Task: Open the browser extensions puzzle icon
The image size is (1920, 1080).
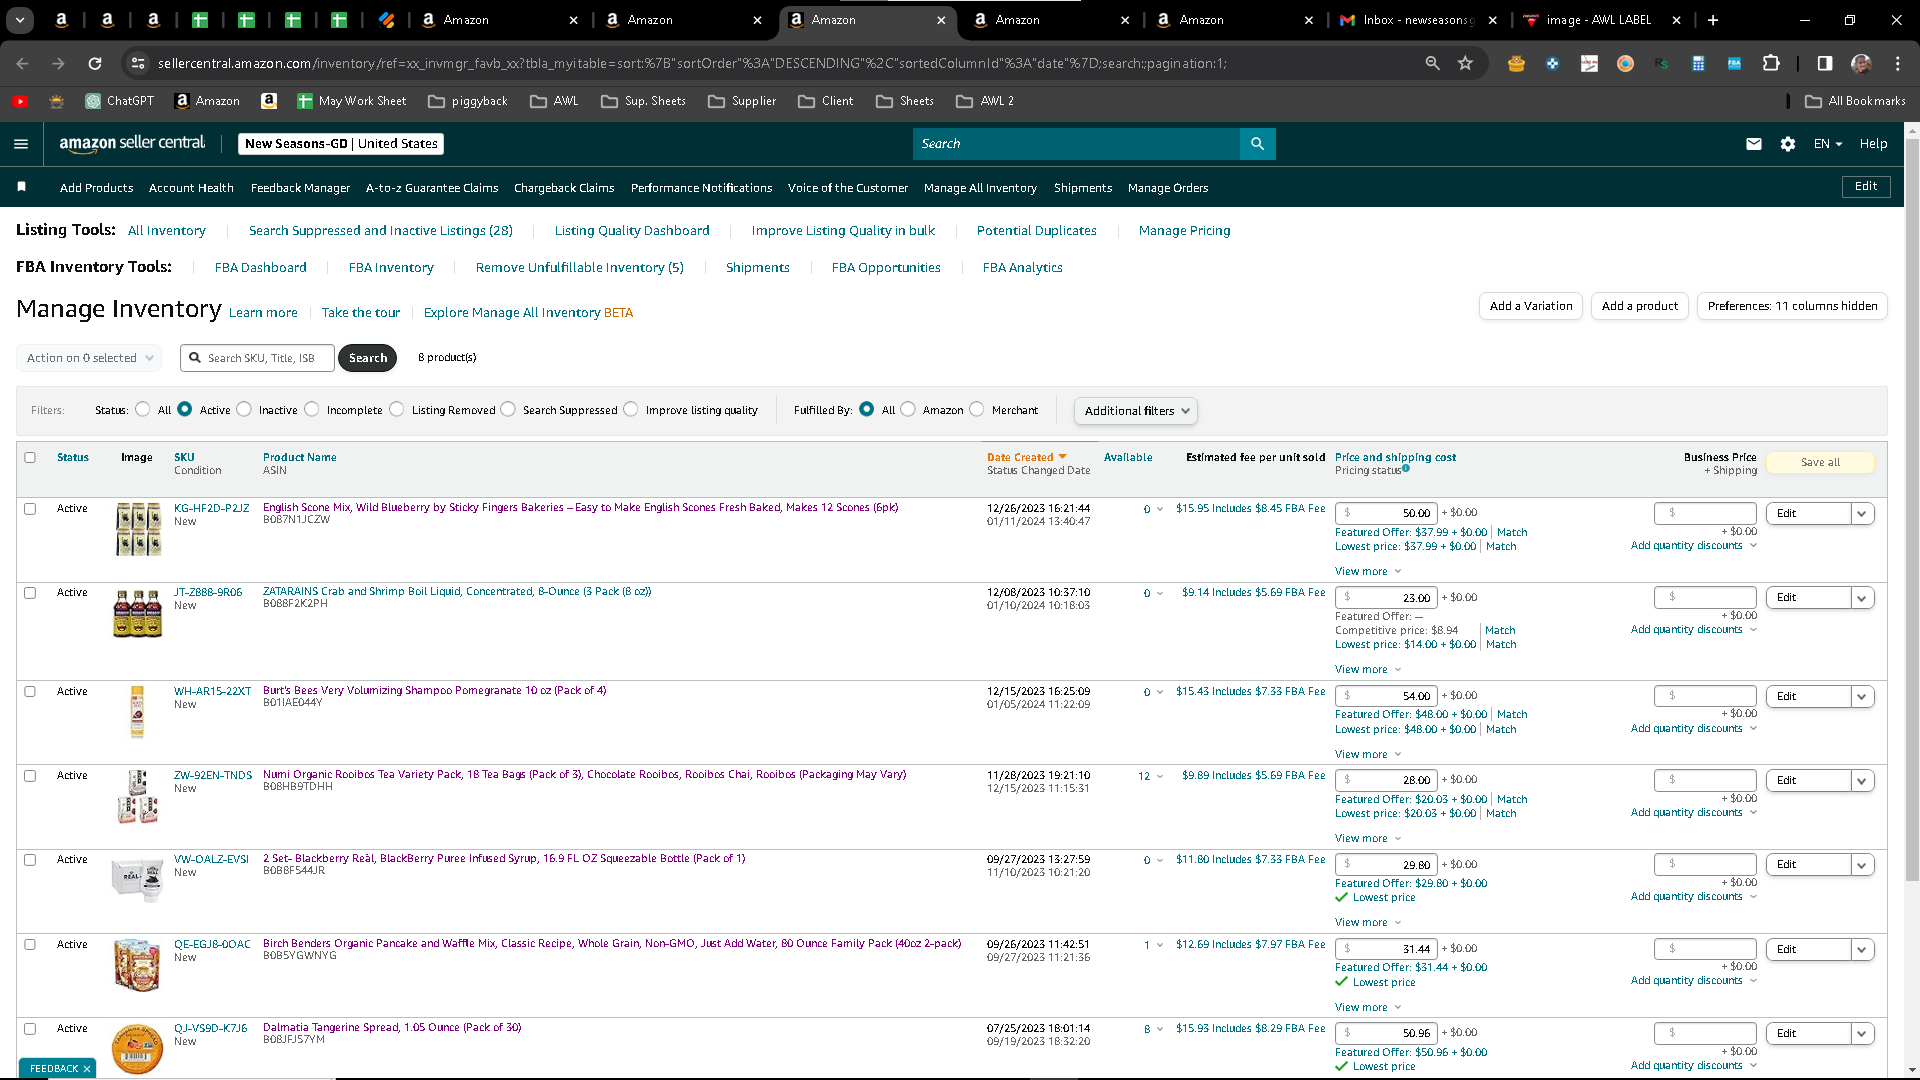Action: pyautogui.click(x=1771, y=63)
